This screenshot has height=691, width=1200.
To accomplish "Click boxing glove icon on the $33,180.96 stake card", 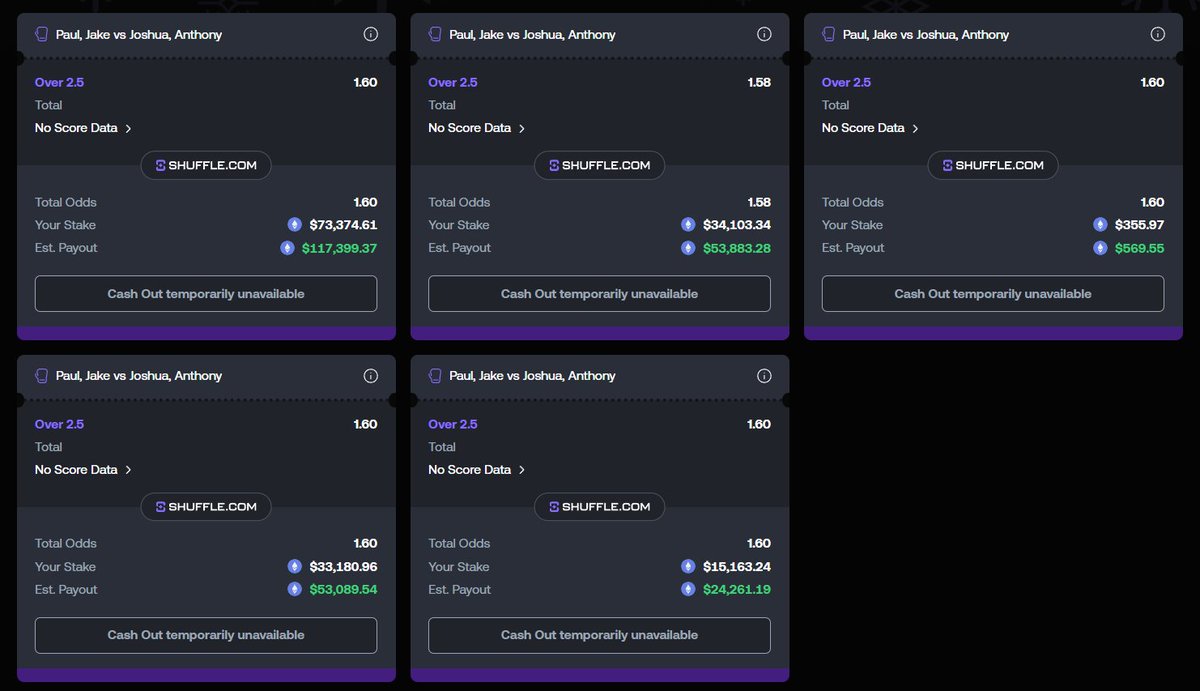I will pos(42,376).
